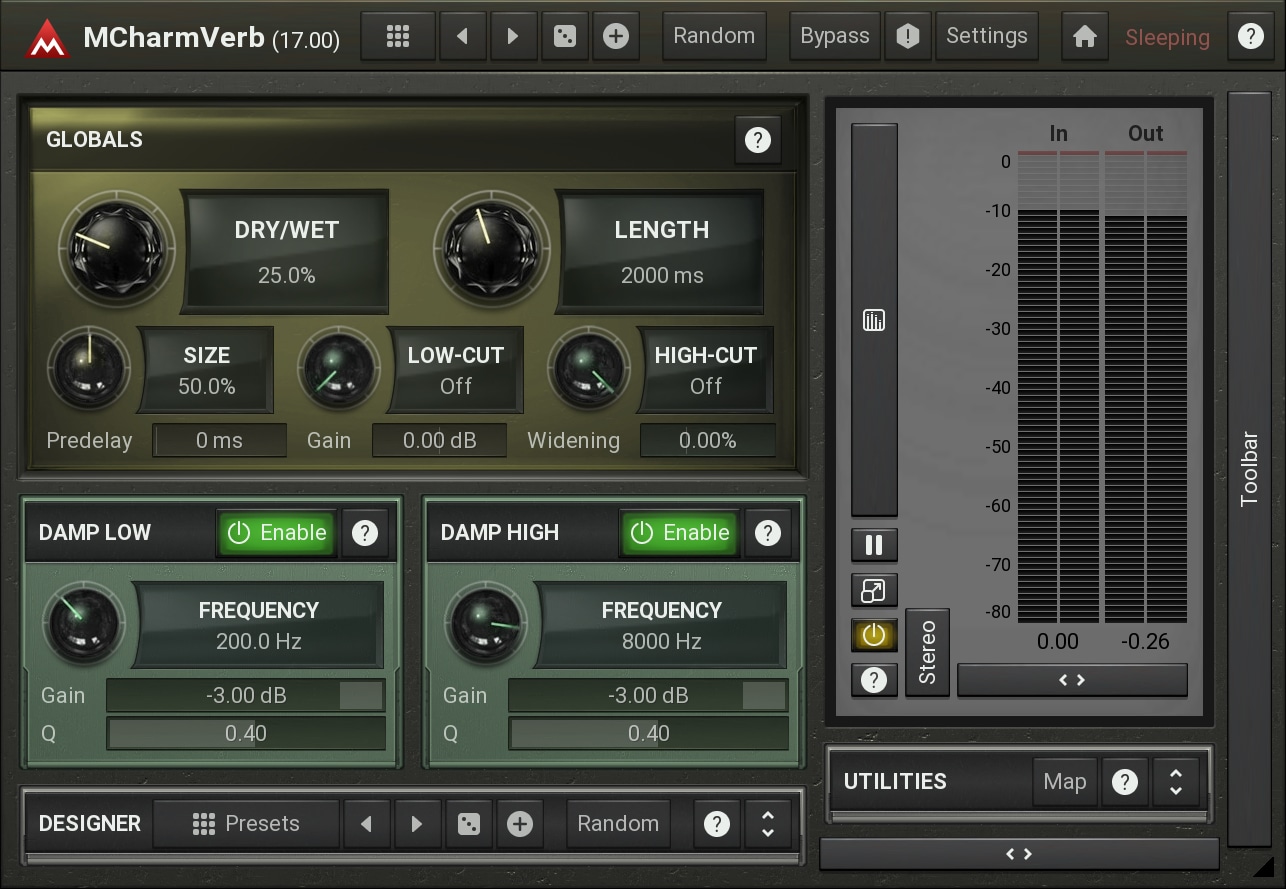Click the Damp Low Q slider
The height and width of the screenshot is (889, 1286).
[246, 734]
